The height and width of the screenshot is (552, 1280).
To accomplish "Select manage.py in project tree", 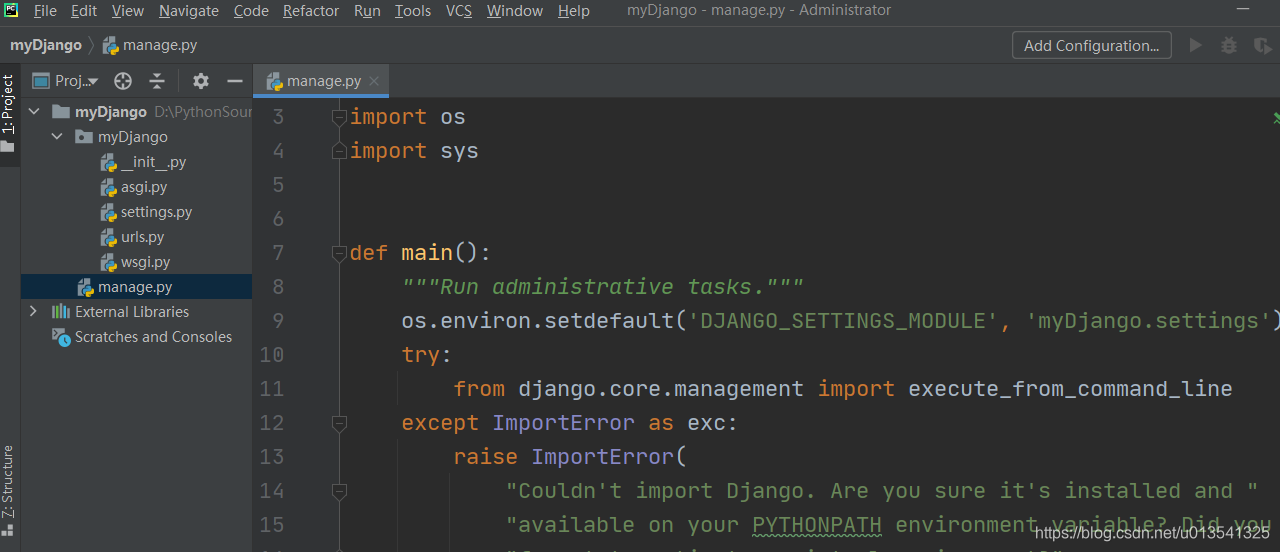I will click(136, 287).
